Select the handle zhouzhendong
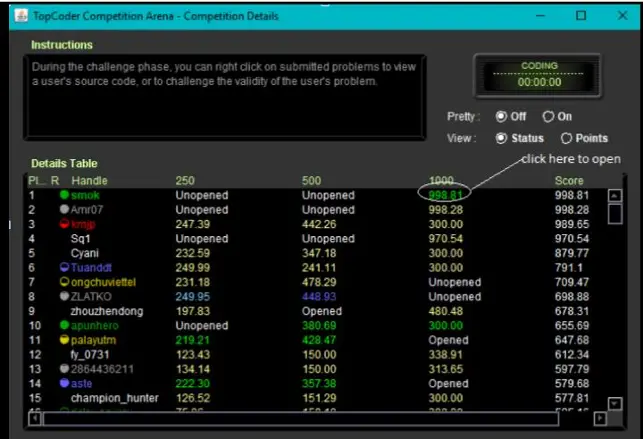The height and width of the screenshot is (439, 643). click(107, 311)
